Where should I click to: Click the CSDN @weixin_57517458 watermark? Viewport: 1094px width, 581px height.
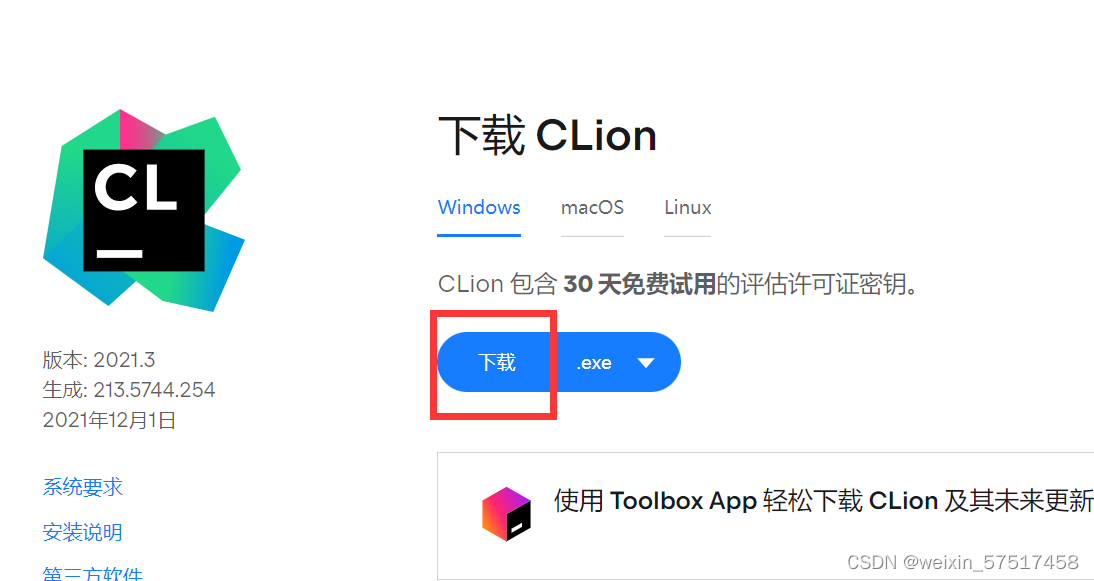pyautogui.click(x=963, y=562)
